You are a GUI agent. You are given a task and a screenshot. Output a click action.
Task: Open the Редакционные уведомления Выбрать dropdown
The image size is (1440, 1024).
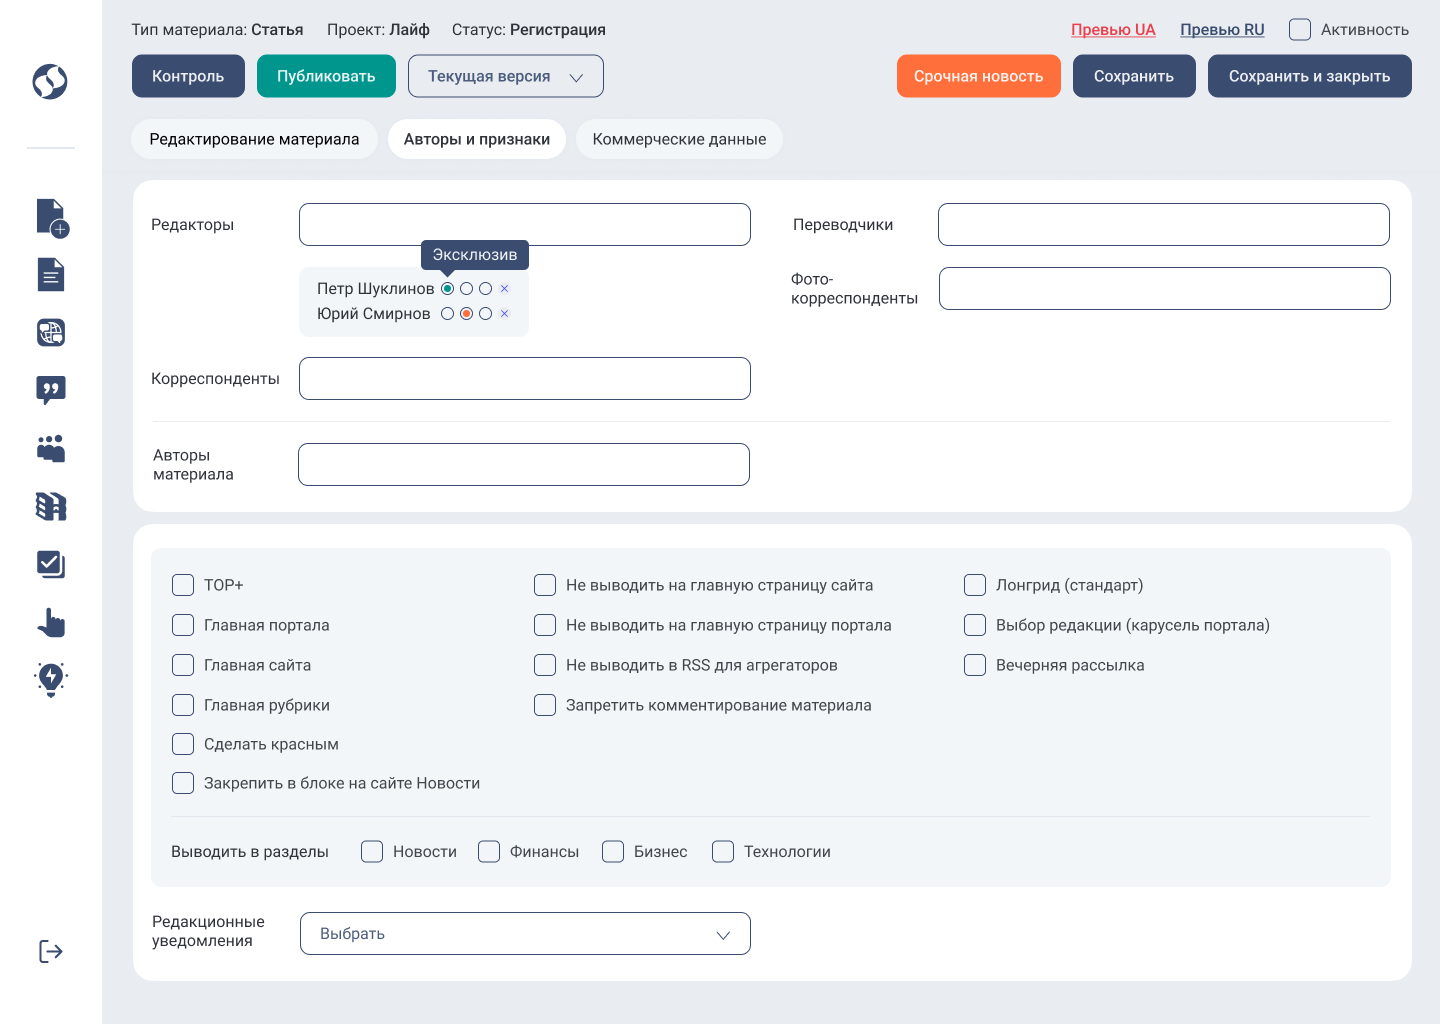point(525,934)
